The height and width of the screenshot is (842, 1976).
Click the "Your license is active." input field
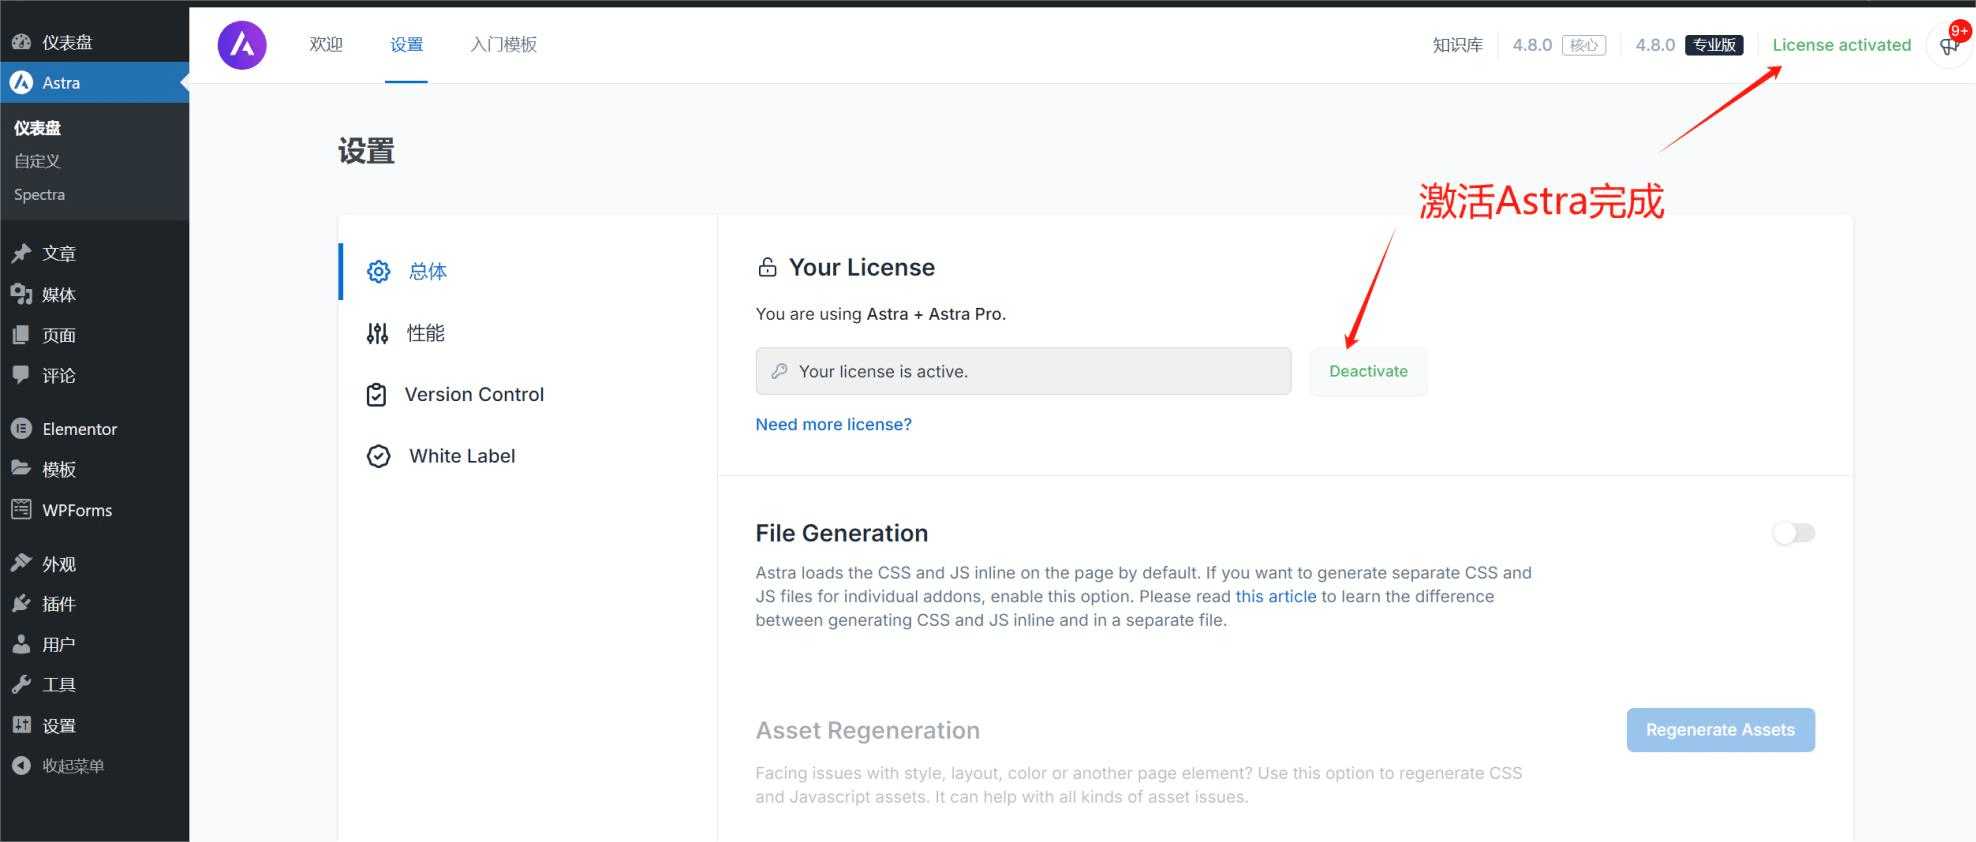1023,371
